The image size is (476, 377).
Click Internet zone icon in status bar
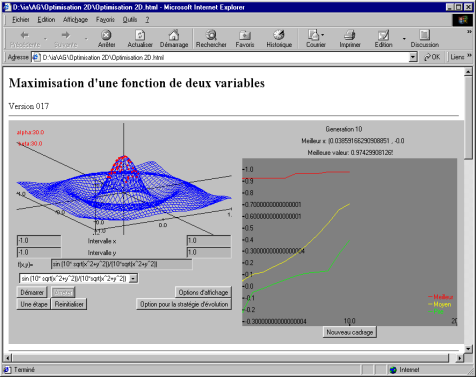(393, 370)
